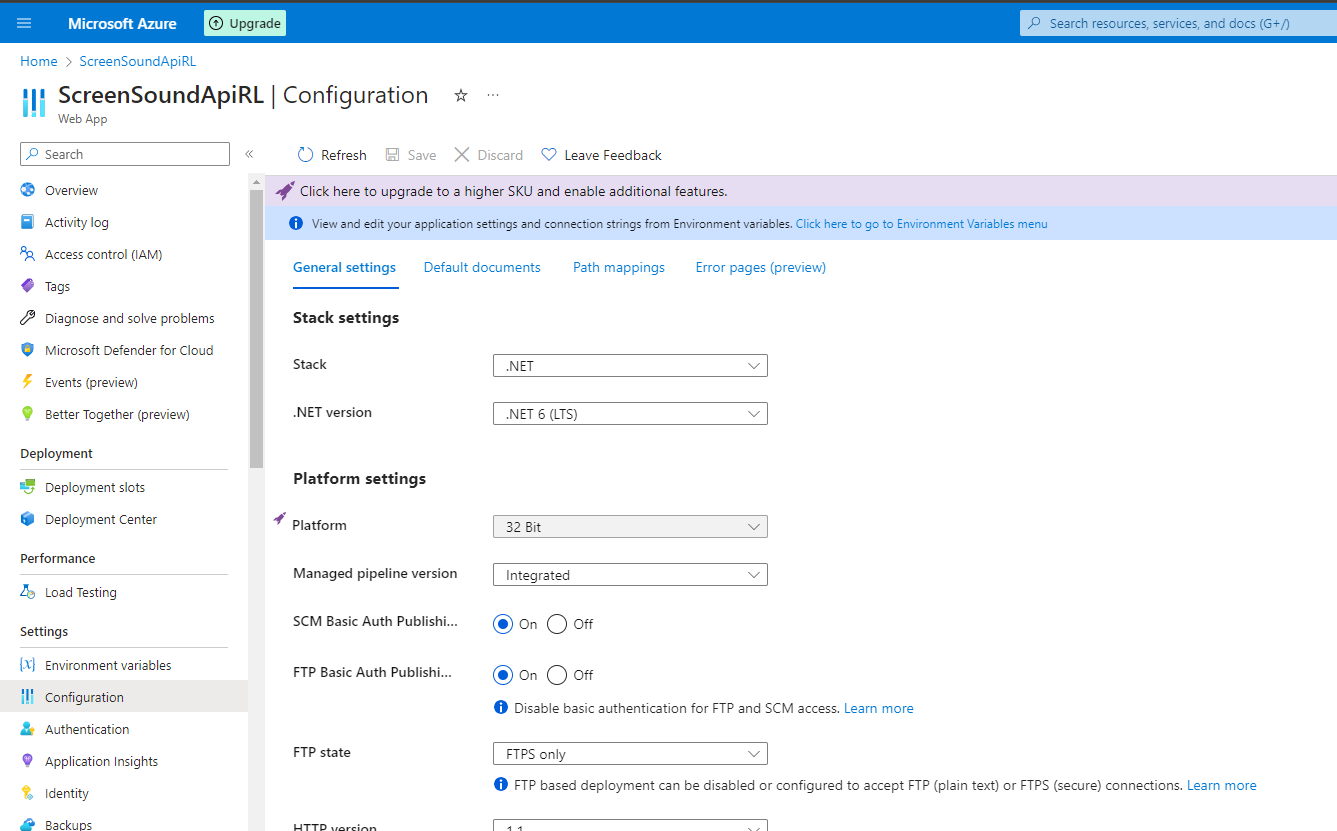Click the Authentication person icon
The image size is (1337, 831).
click(x=27, y=729)
